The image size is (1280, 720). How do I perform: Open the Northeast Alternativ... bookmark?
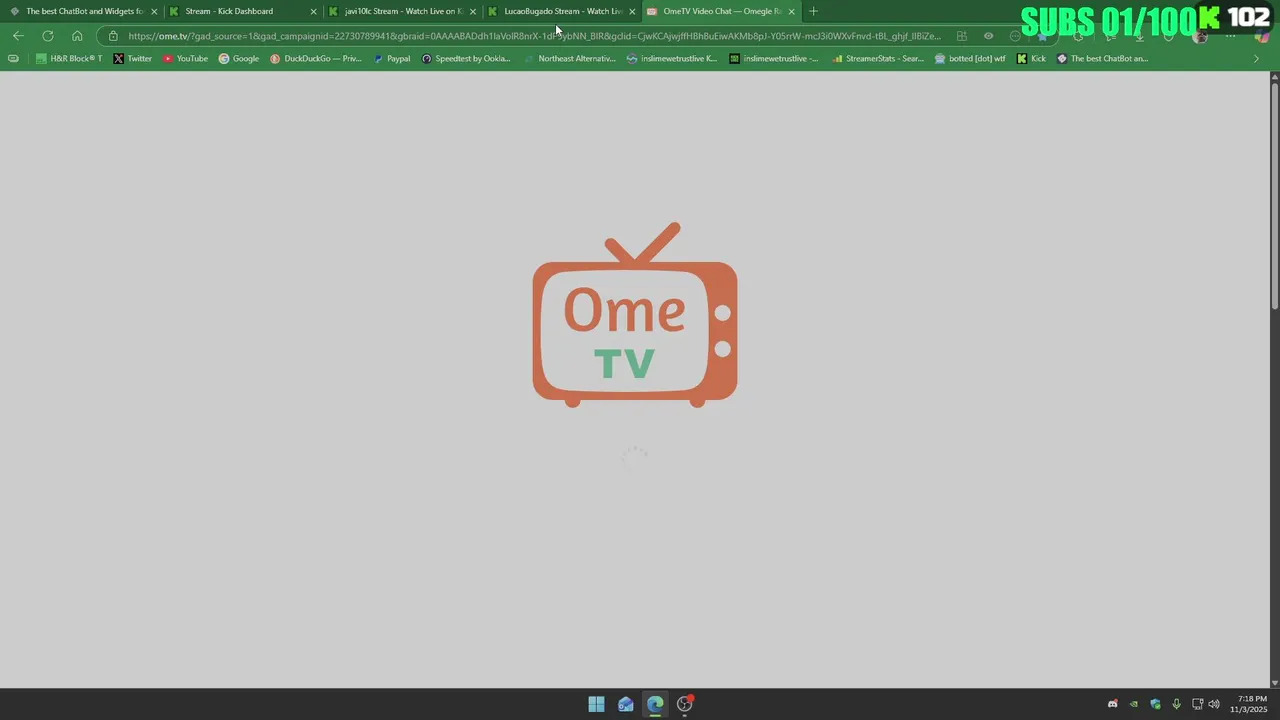[x=570, y=58]
